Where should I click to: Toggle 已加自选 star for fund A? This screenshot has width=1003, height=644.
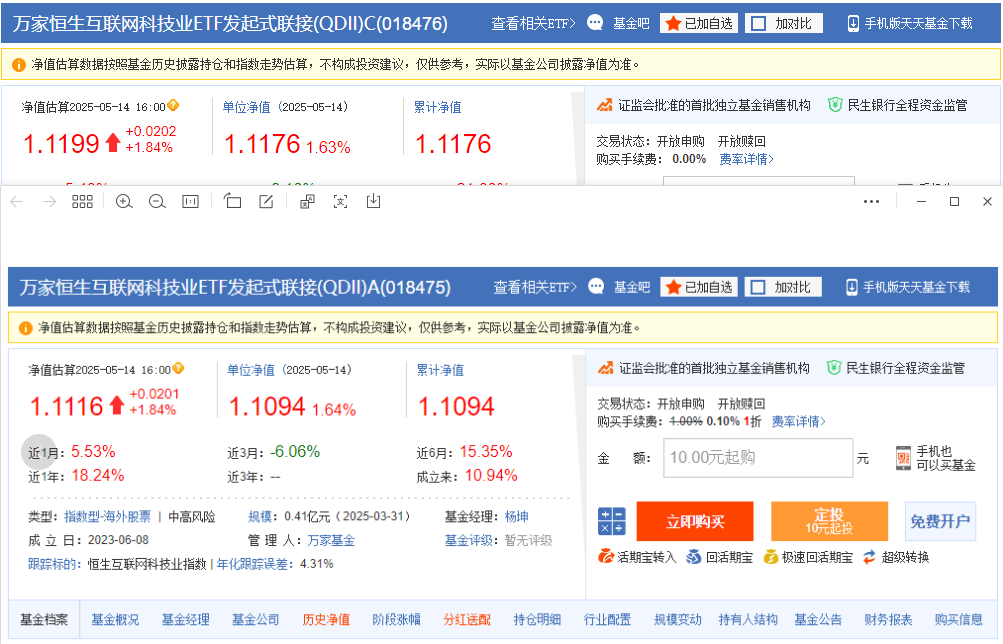[x=699, y=287]
